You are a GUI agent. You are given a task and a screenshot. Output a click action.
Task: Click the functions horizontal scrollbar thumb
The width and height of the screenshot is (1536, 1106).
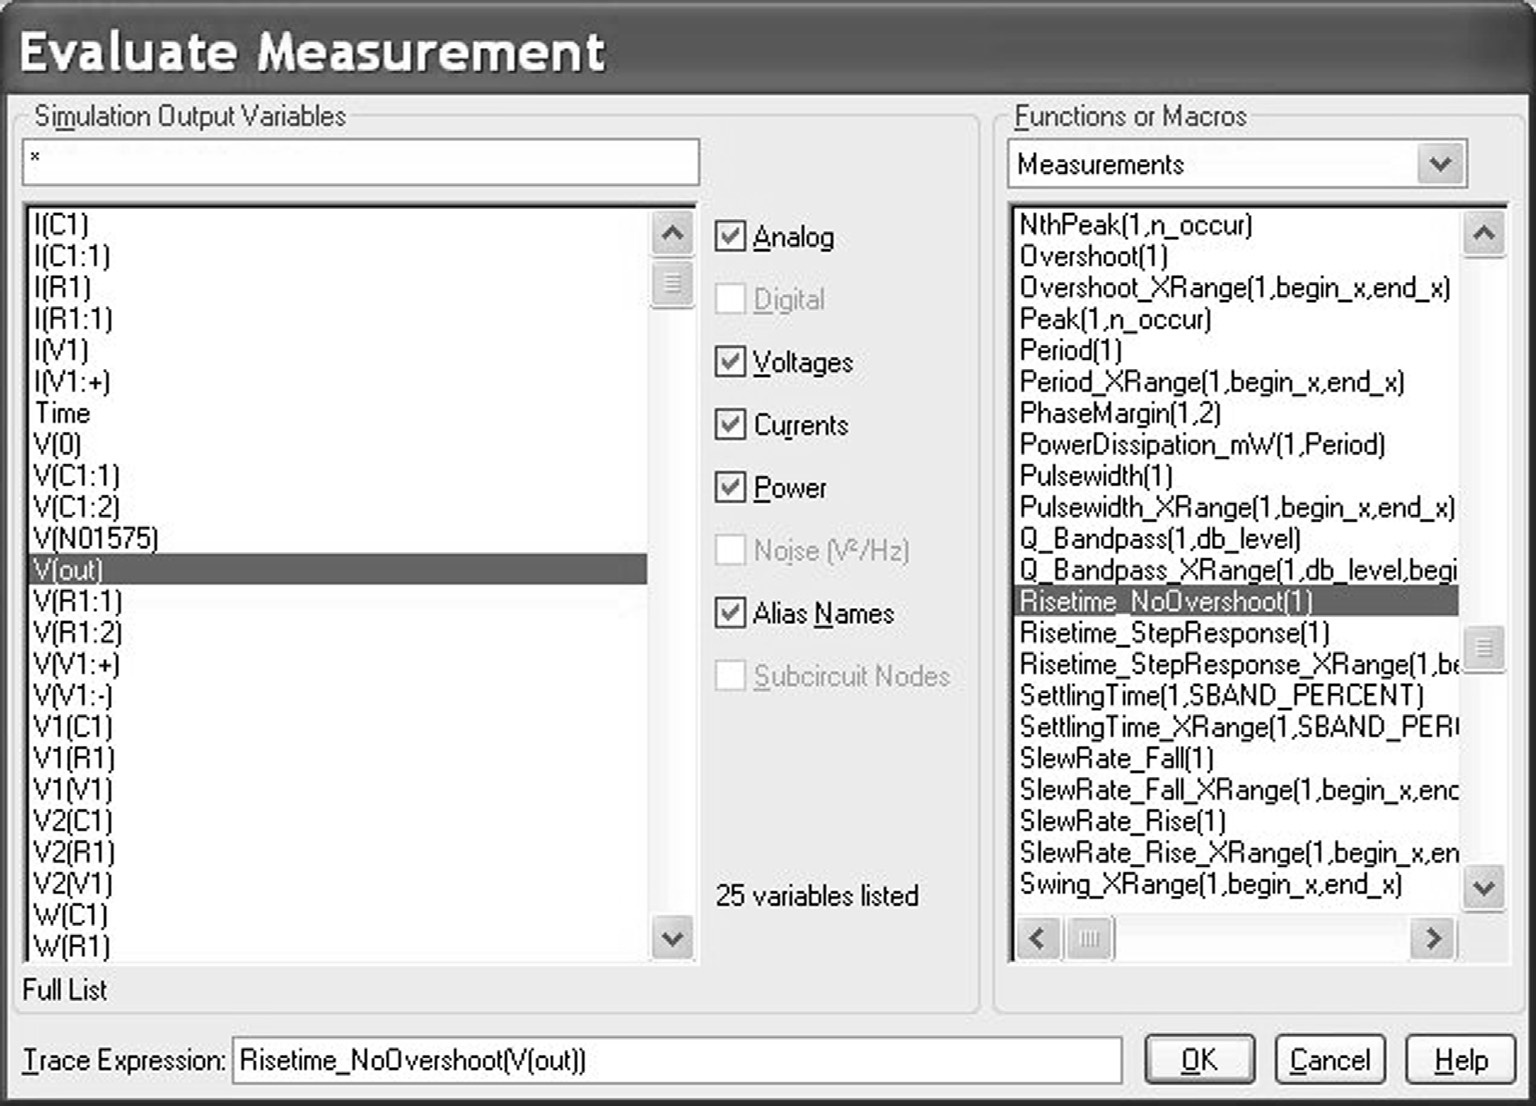pyautogui.click(x=1089, y=939)
